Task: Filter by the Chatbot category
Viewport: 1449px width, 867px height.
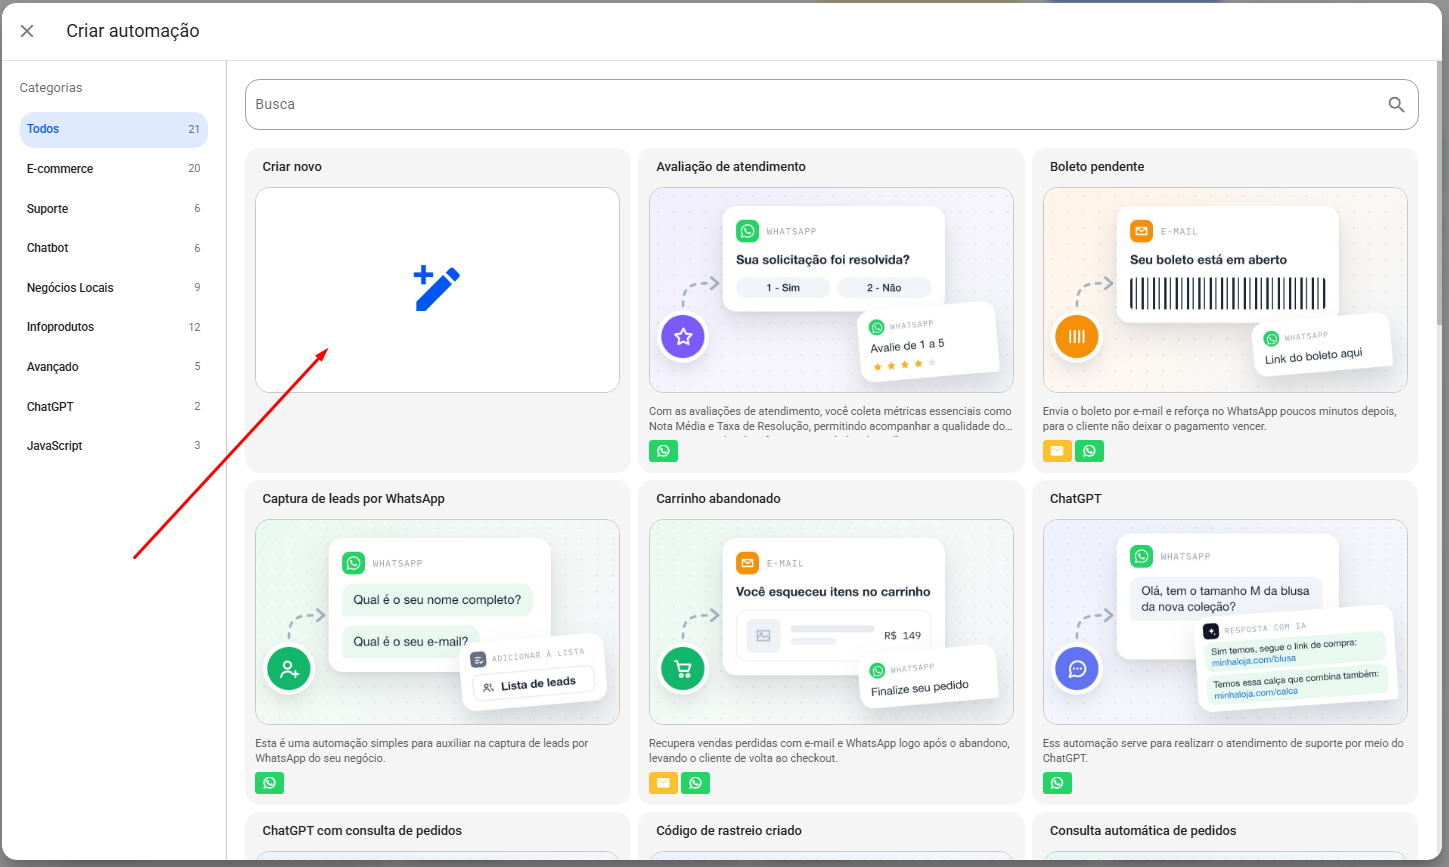Action: pos(114,248)
